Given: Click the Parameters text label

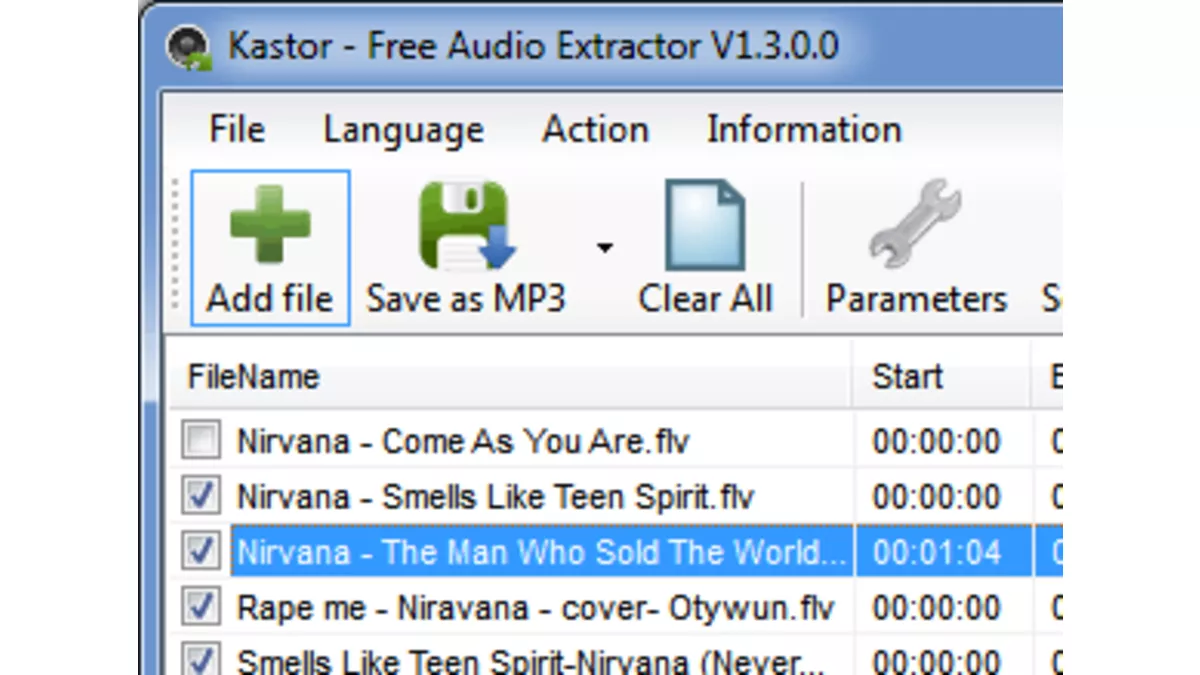Looking at the screenshot, I should [916, 298].
